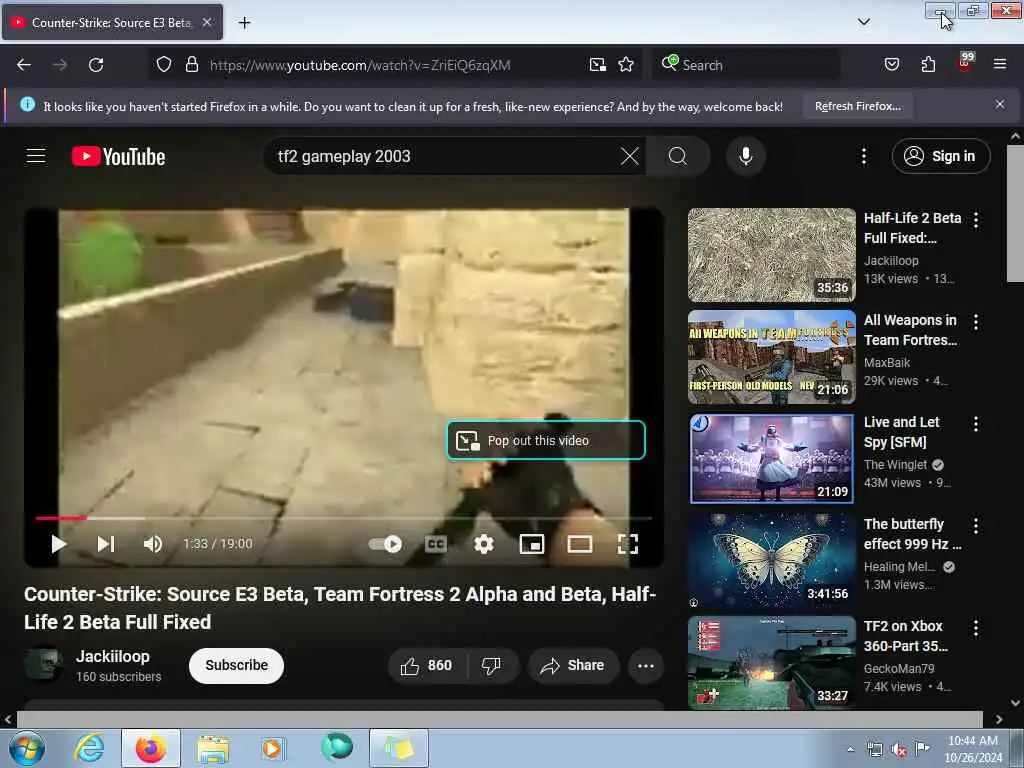The height and width of the screenshot is (768, 1024).
Task: Dismiss the Firefox refresh notification bar
Action: 1000,104
